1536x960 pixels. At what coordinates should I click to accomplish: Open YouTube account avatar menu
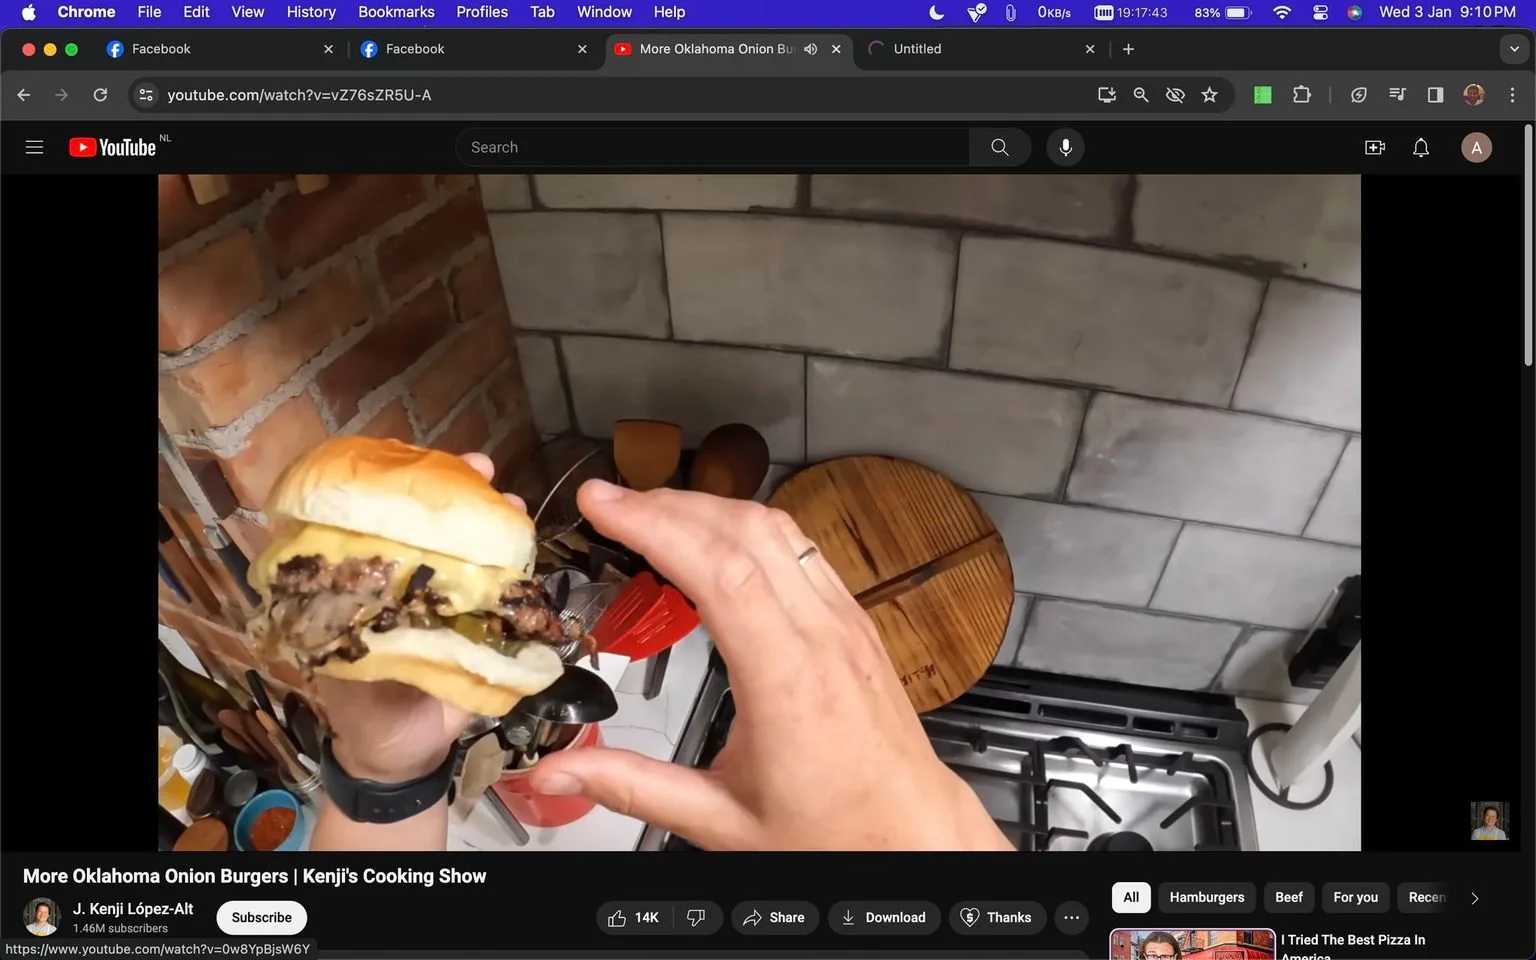[x=1476, y=147]
